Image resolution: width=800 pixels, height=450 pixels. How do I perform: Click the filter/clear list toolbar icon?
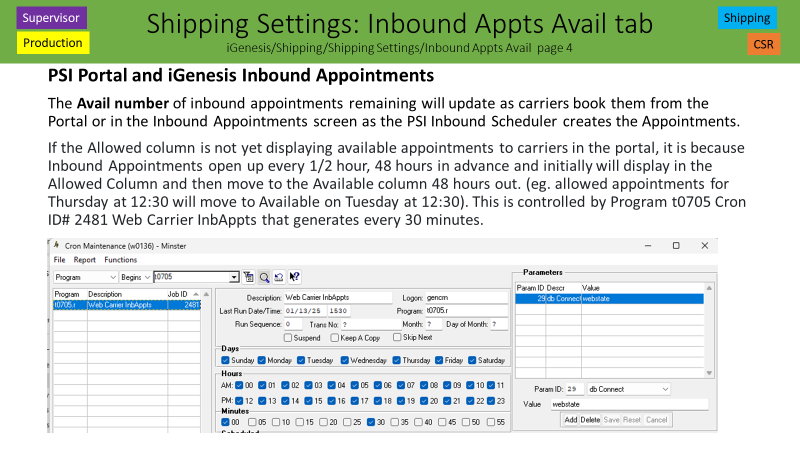click(248, 277)
